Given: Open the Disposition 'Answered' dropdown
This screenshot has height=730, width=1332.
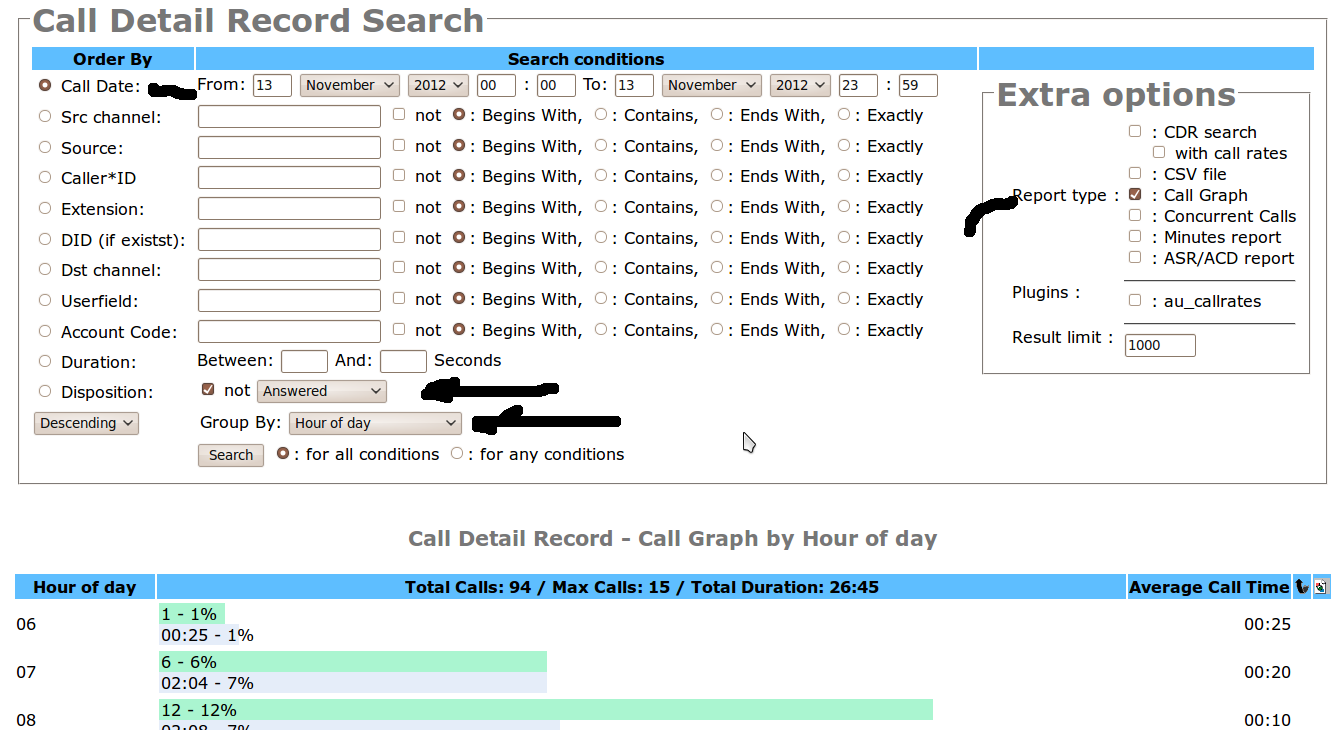Looking at the screenshot, I should tap(321, 391).
